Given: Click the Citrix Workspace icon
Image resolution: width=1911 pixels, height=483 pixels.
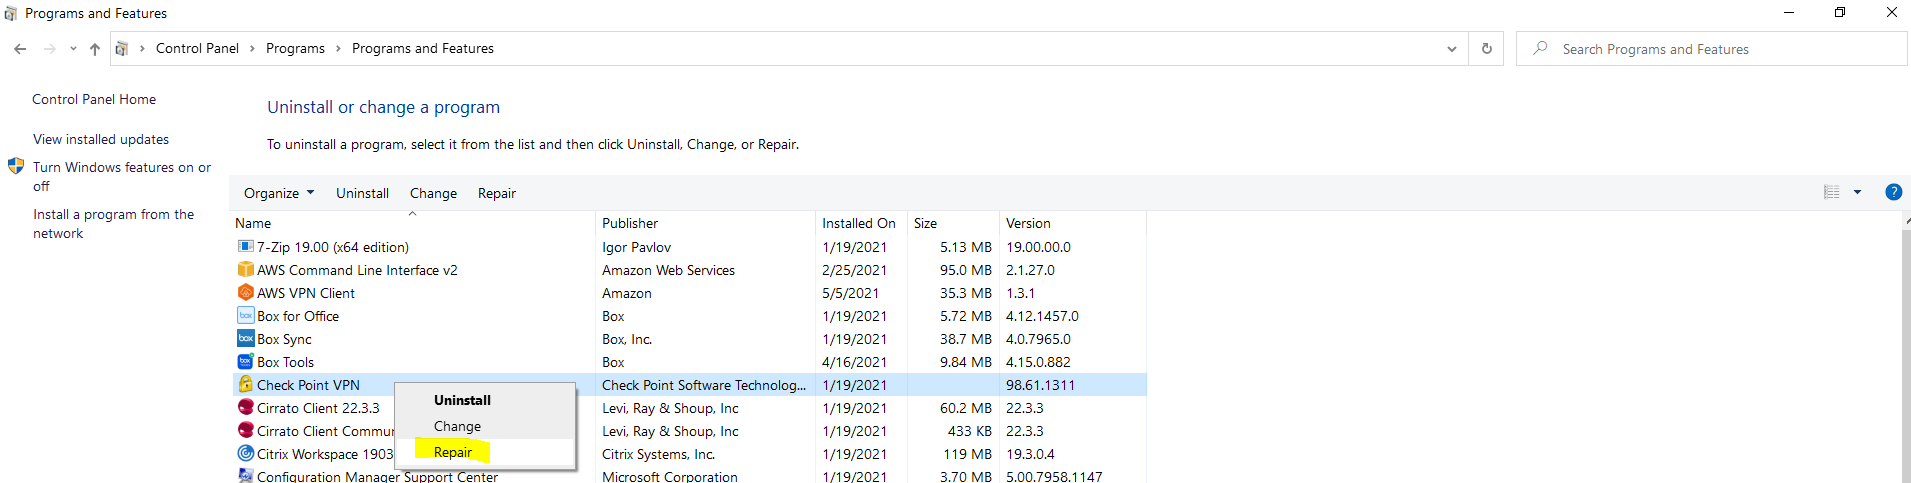Looking at the screenshot, I should 245,453.
